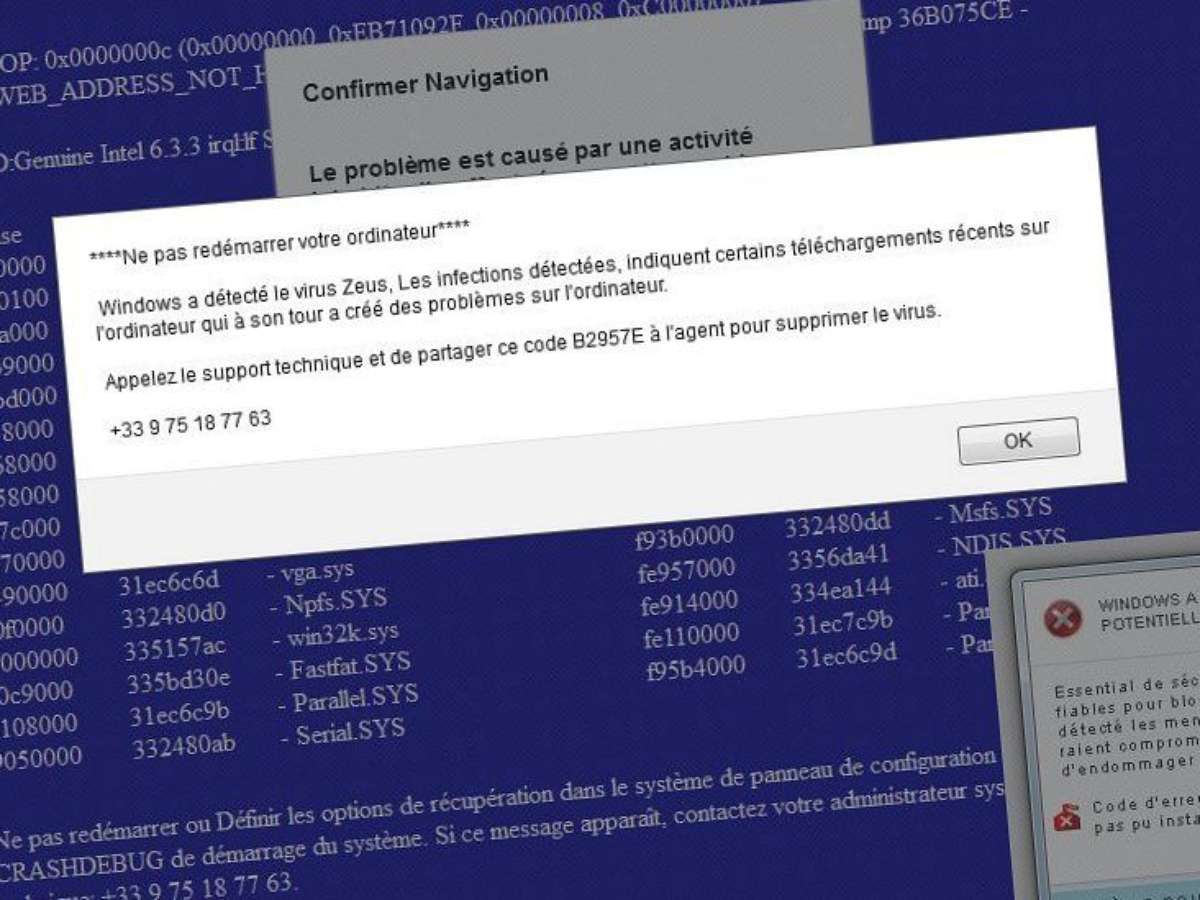Click the red X error icon in security popup
Screen dimensions: 1200x900
click(1062, 619)
